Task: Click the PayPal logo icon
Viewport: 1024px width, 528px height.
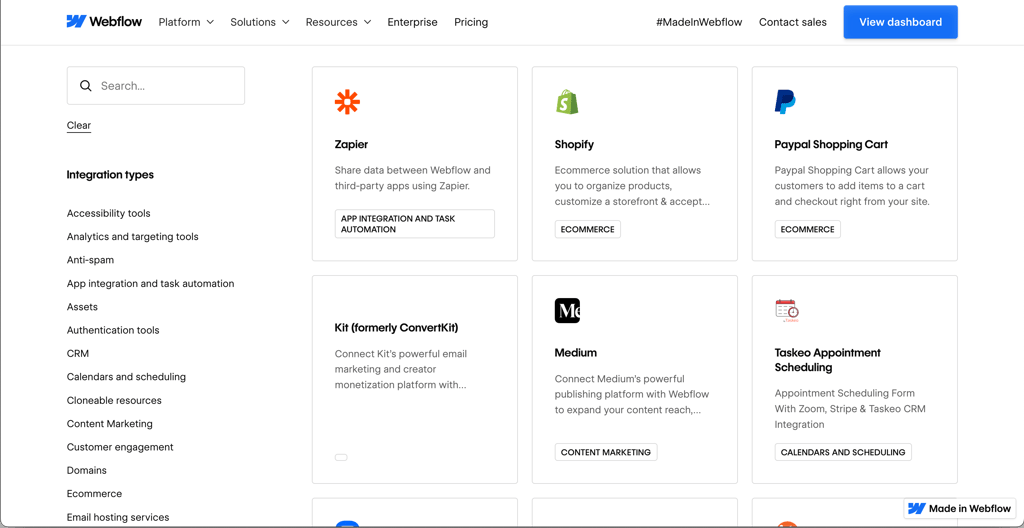Action: pos(785,102)
